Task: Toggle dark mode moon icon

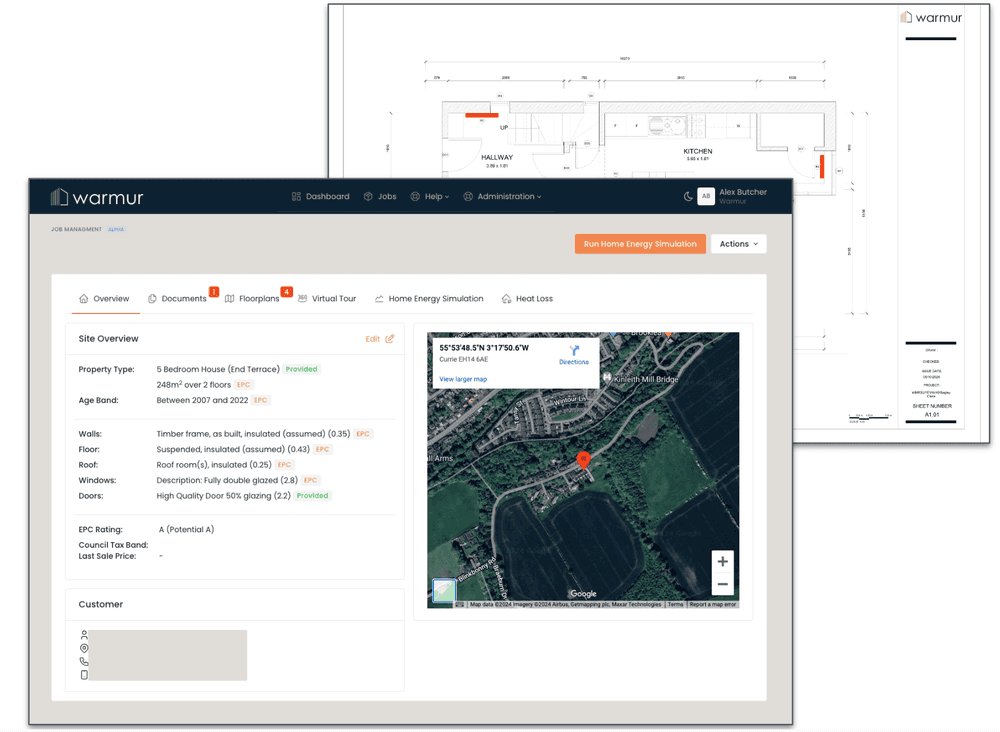Action: (688, 197)
